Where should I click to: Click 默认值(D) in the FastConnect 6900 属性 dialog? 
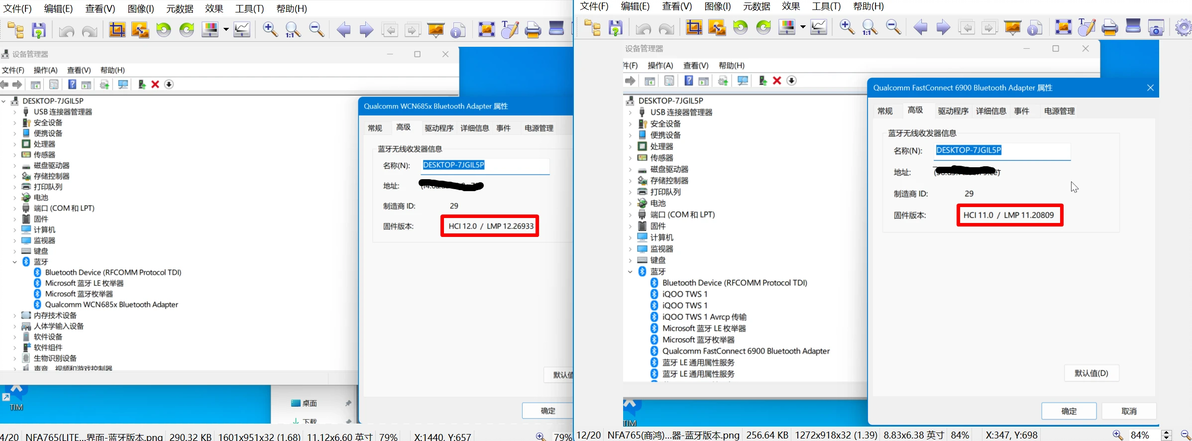pyautogui.click(x=1092, y=373)
